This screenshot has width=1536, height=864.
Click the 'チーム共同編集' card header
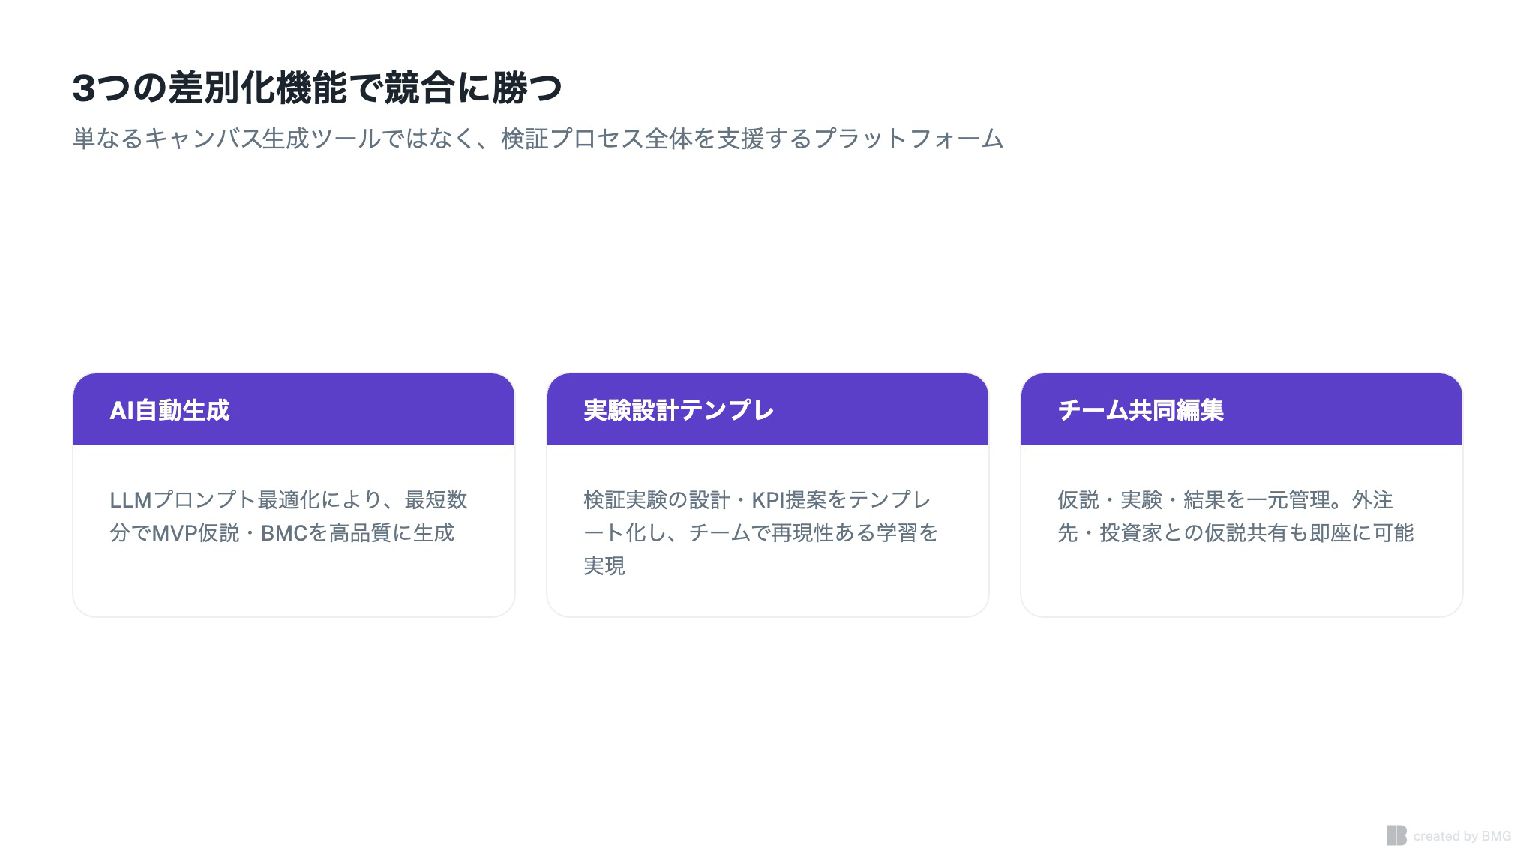pos(1140,410)
